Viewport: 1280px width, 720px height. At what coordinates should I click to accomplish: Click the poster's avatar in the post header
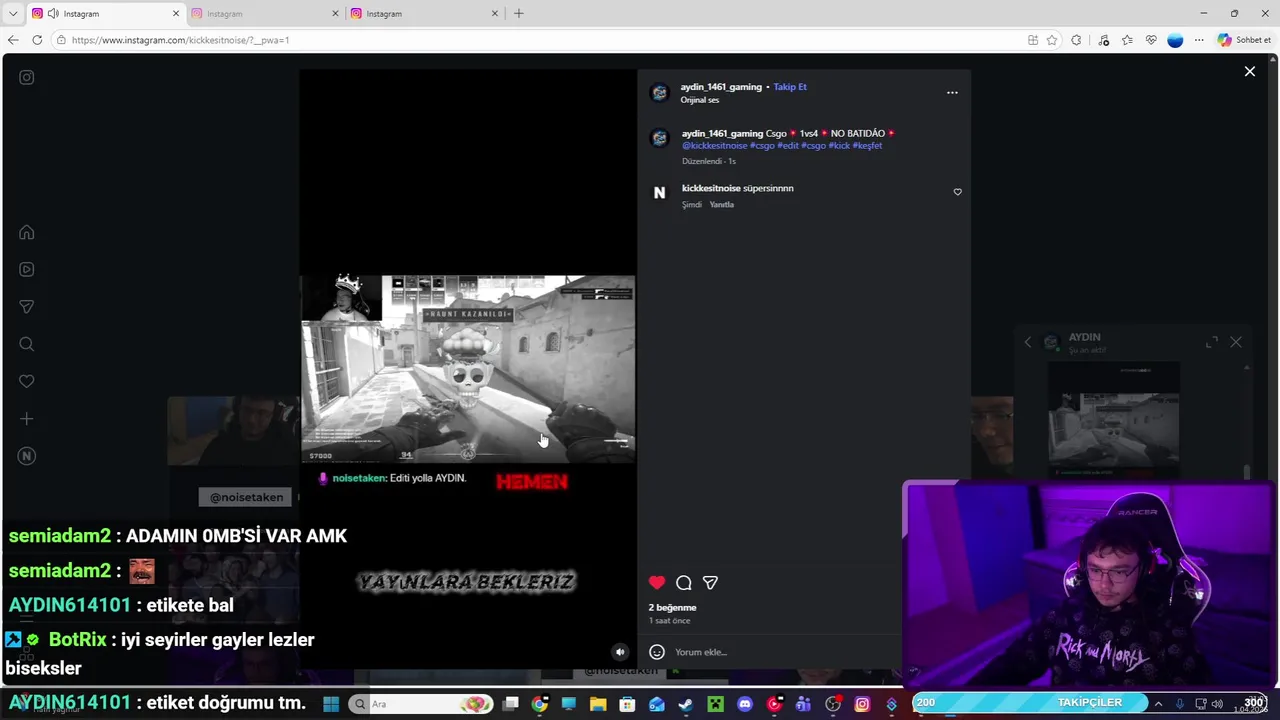click(659, 93)
